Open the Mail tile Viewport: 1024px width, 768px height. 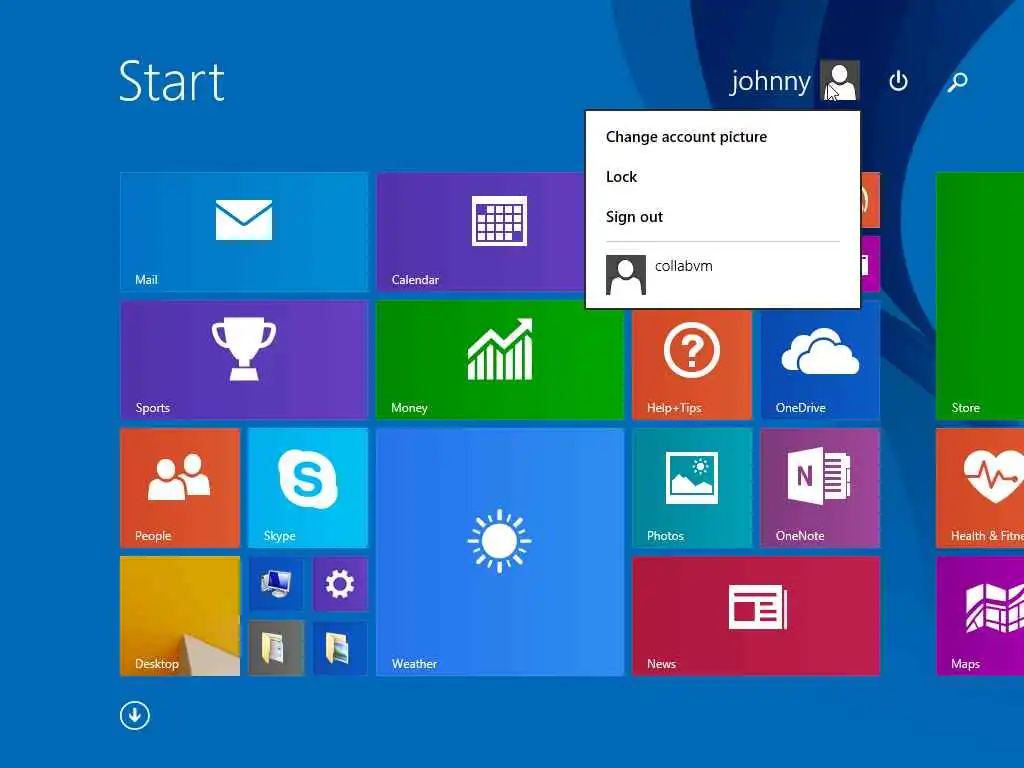click(244, 232)
